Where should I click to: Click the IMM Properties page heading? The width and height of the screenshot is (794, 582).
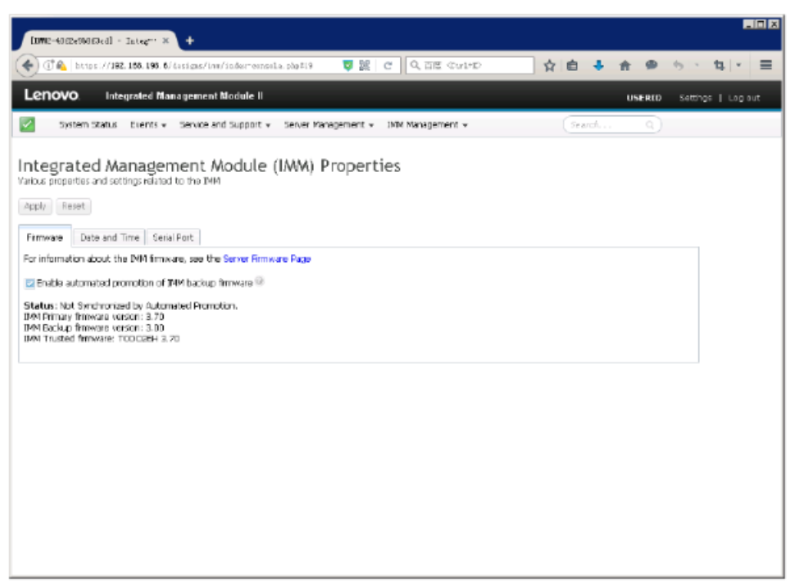click(x=209, y=166)
